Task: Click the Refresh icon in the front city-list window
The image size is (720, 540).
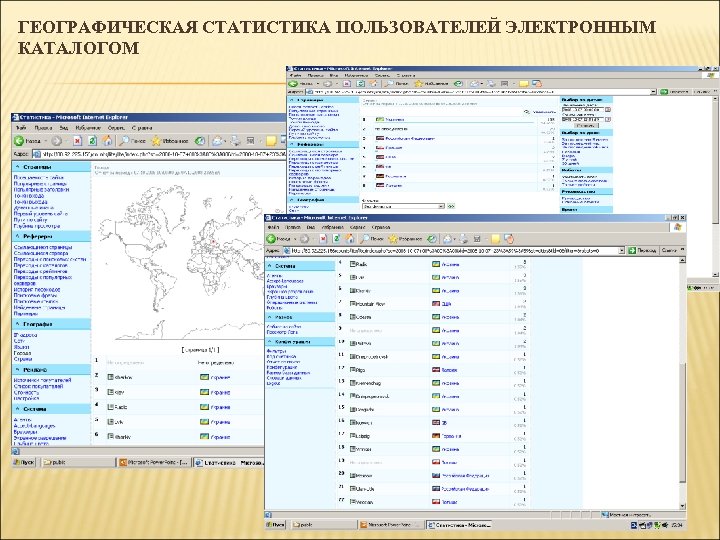Action: tap(337, 239)
